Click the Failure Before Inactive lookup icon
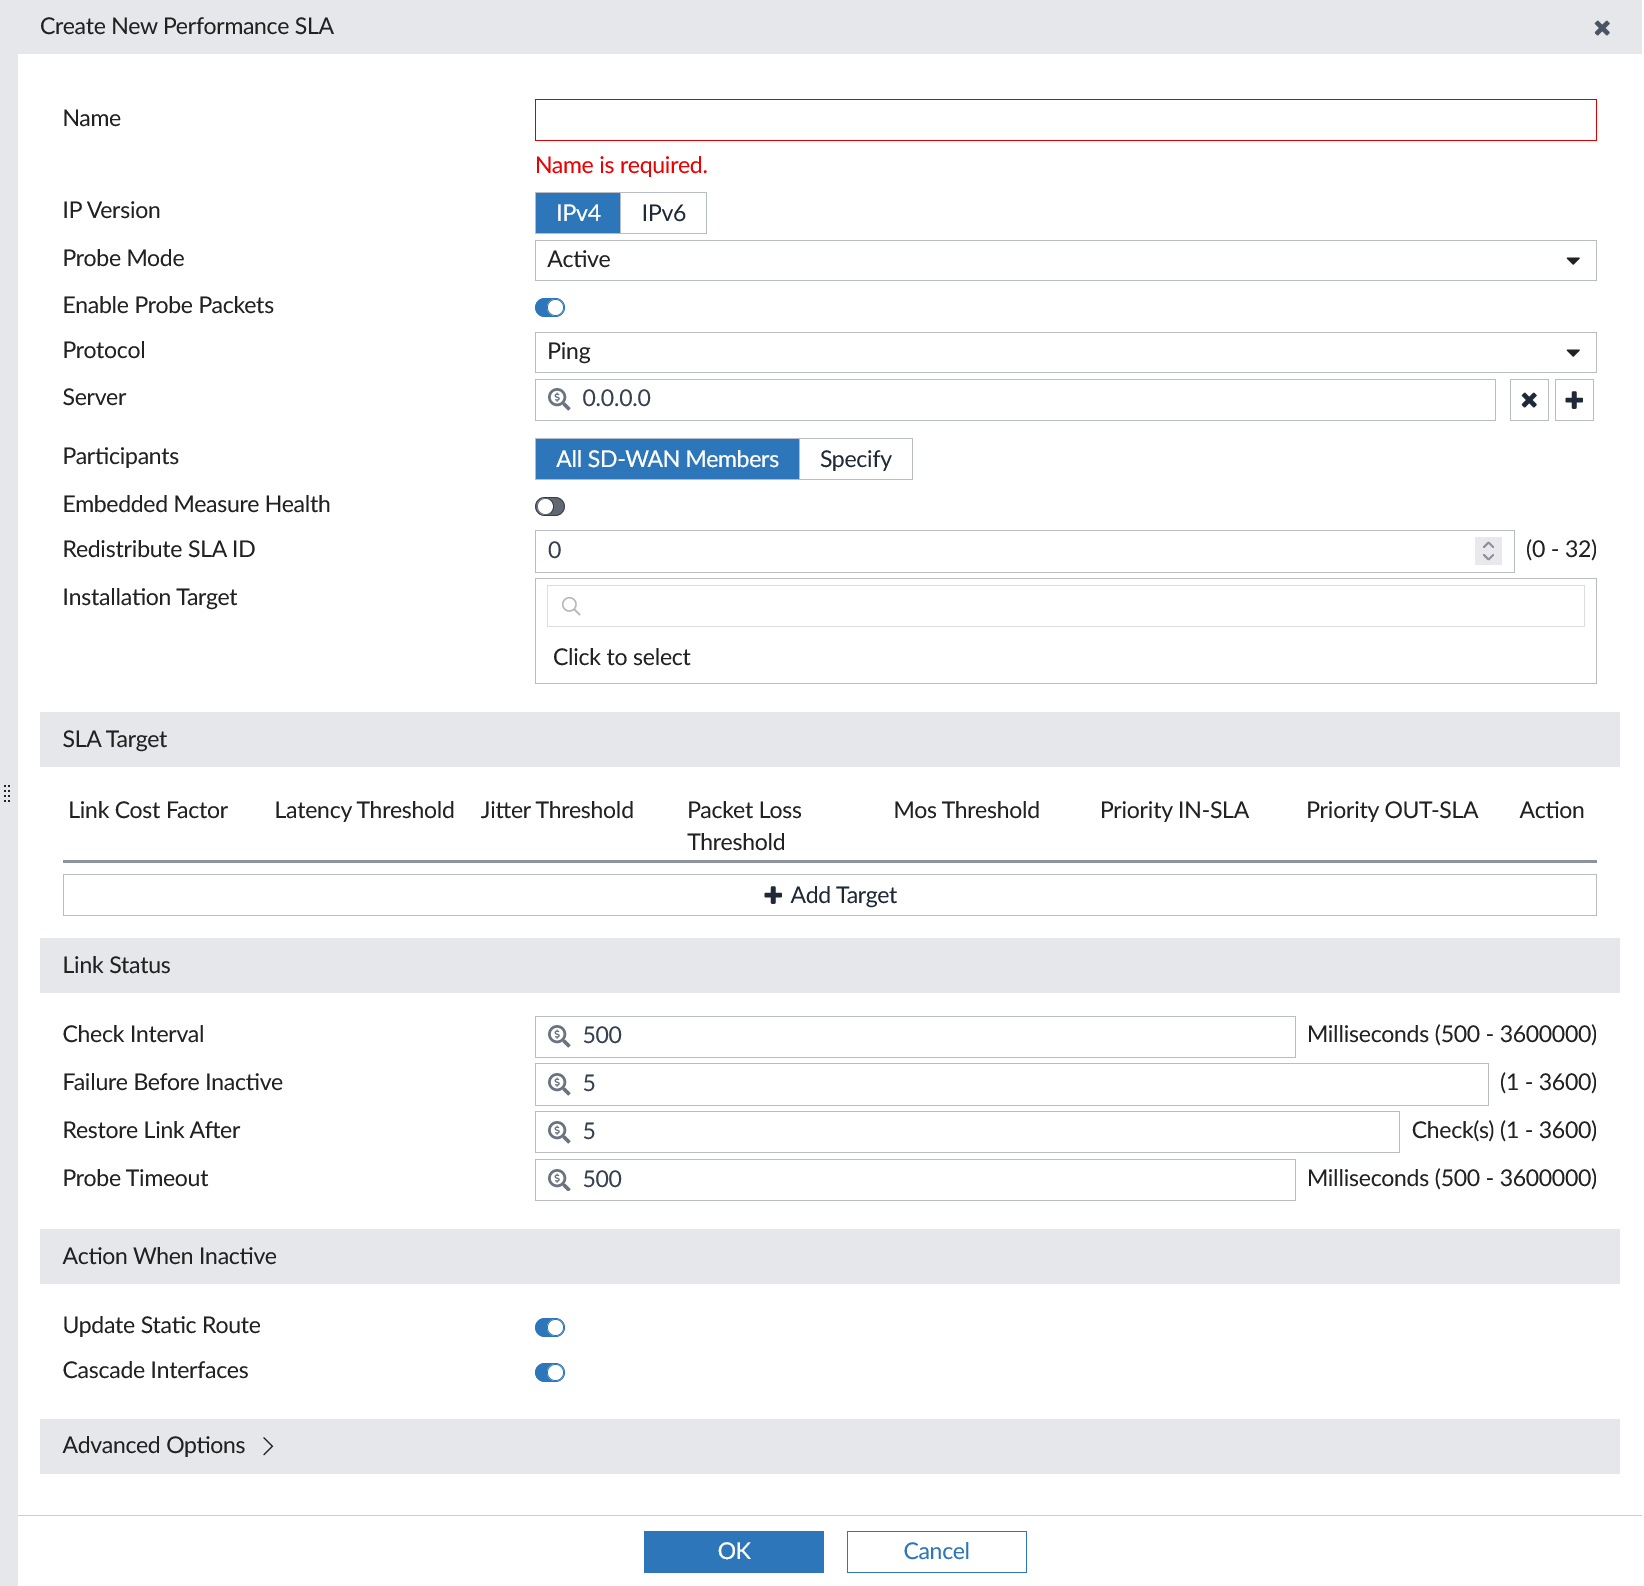 [559, 1083]
